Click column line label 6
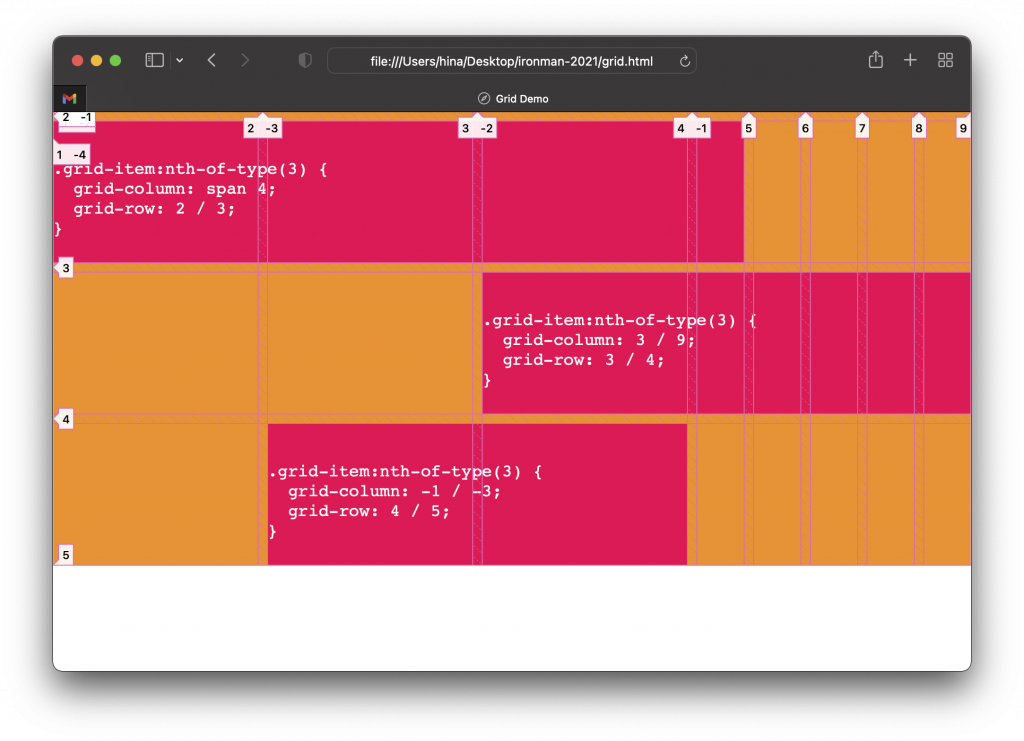1024x741 pixels. click(805, 128)
